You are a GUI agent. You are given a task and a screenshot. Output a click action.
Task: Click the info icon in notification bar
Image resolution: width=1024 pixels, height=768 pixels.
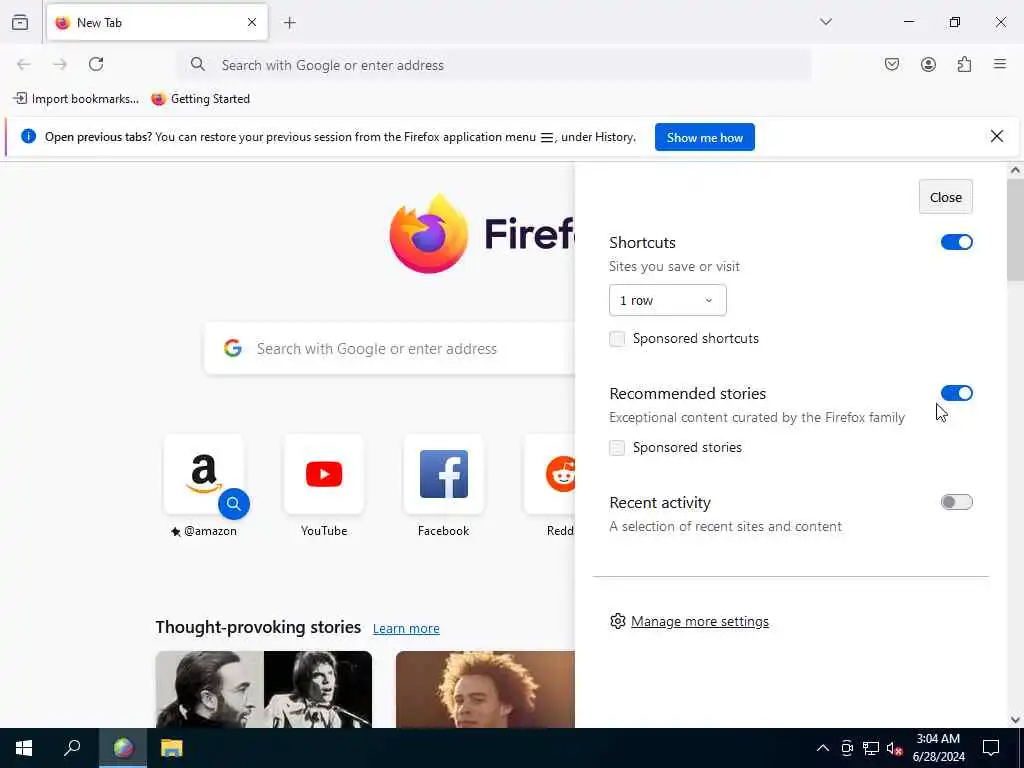coord(28,136)
